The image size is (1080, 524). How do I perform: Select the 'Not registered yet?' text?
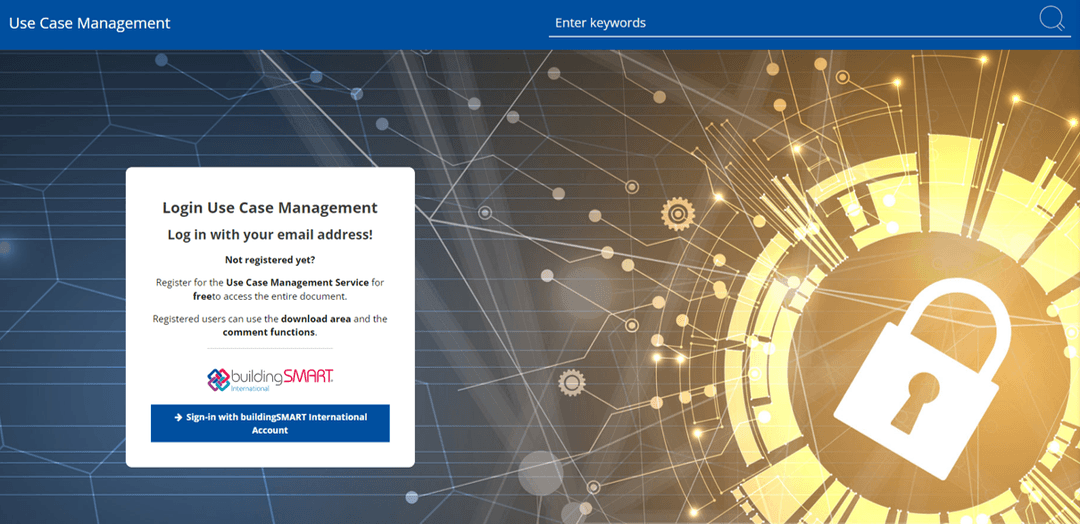coord(270,260)
